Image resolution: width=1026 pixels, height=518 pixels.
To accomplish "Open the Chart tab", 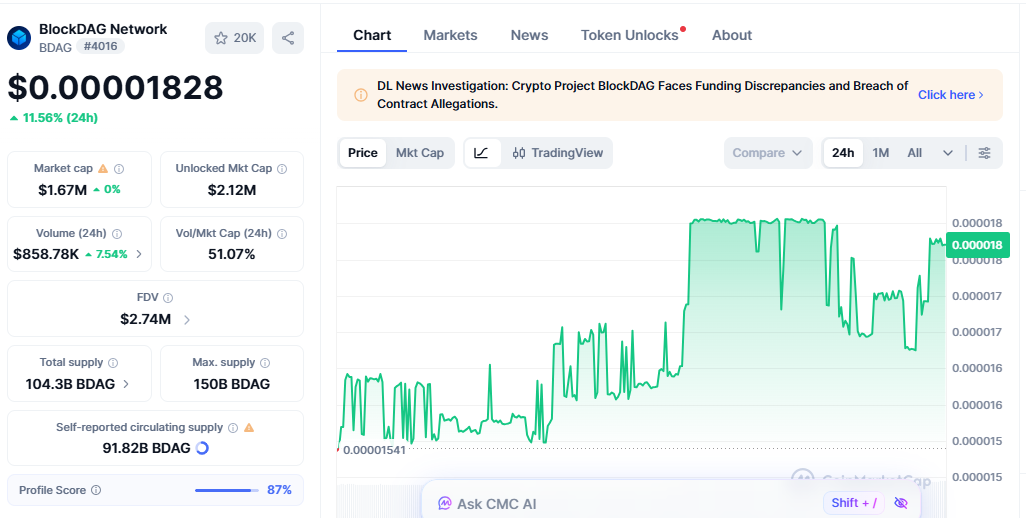I will [372, 35].
